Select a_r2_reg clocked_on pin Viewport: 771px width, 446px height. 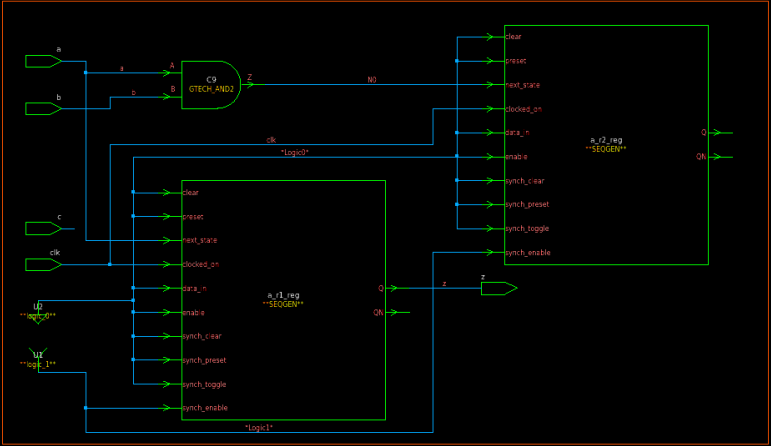coord(524,109)
